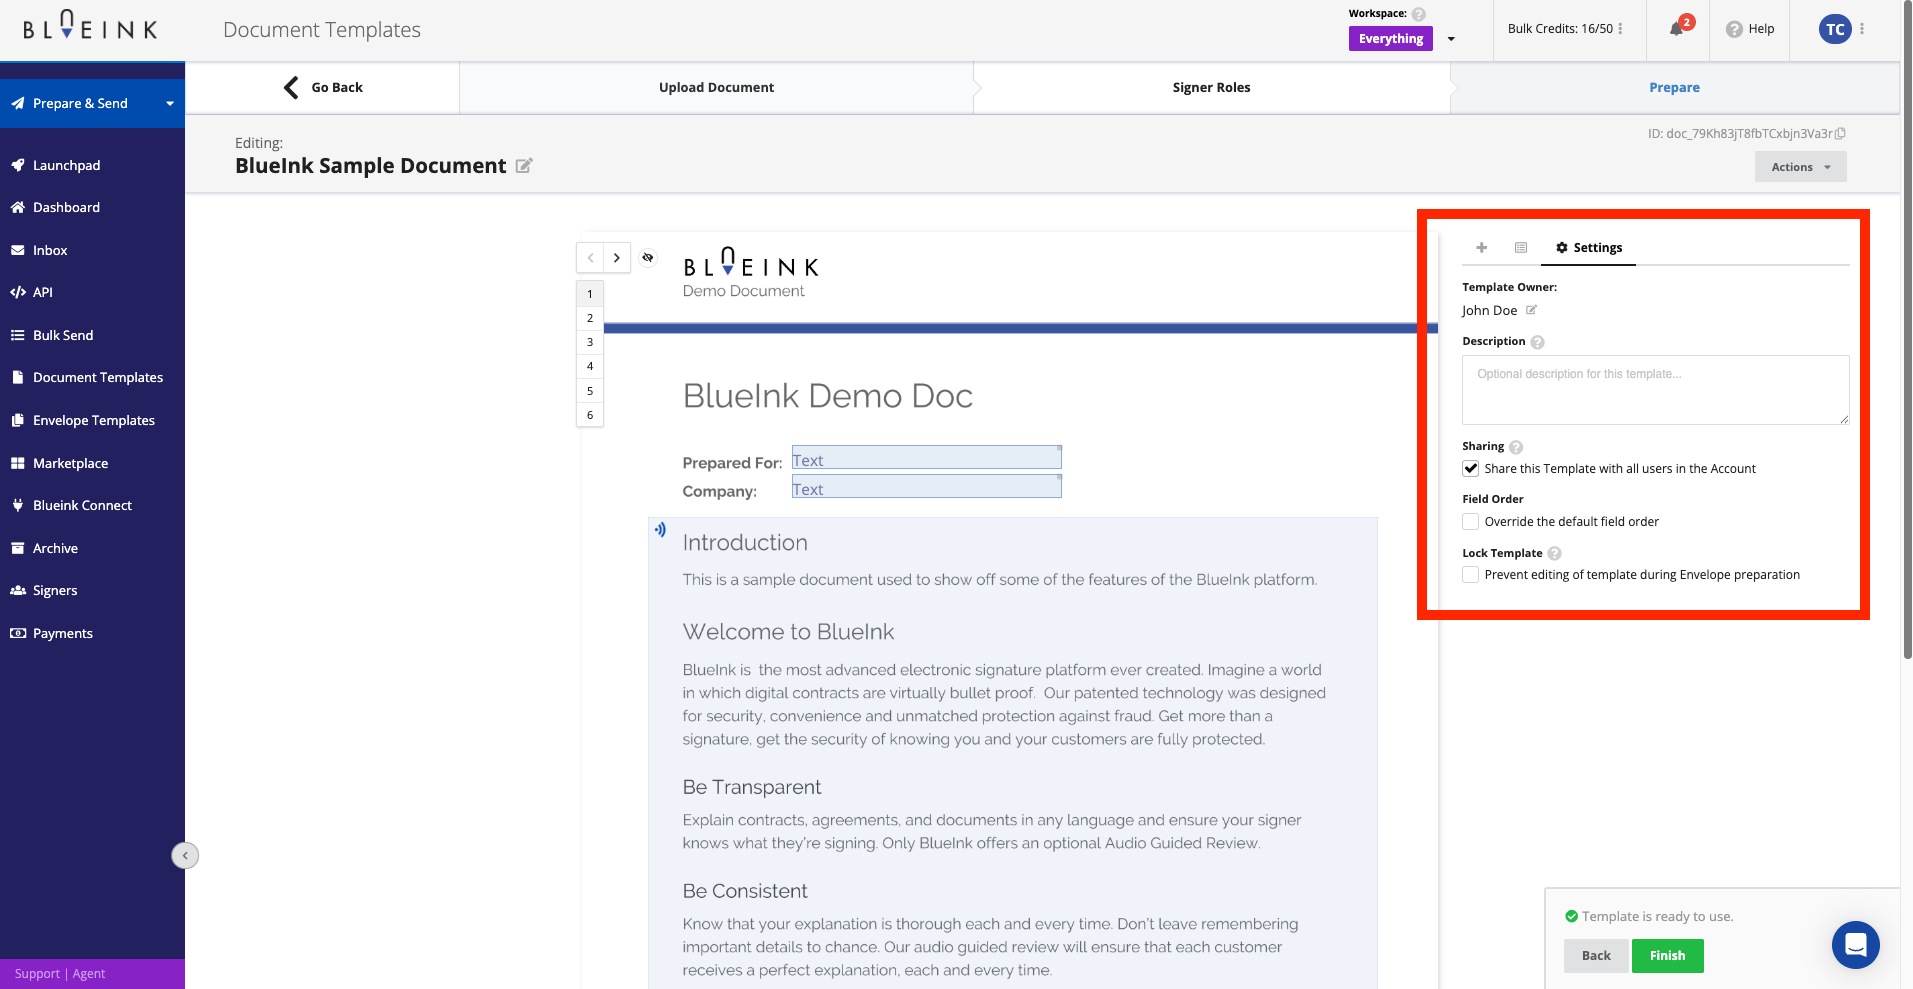Click the Marketplace grid icon

18,463
